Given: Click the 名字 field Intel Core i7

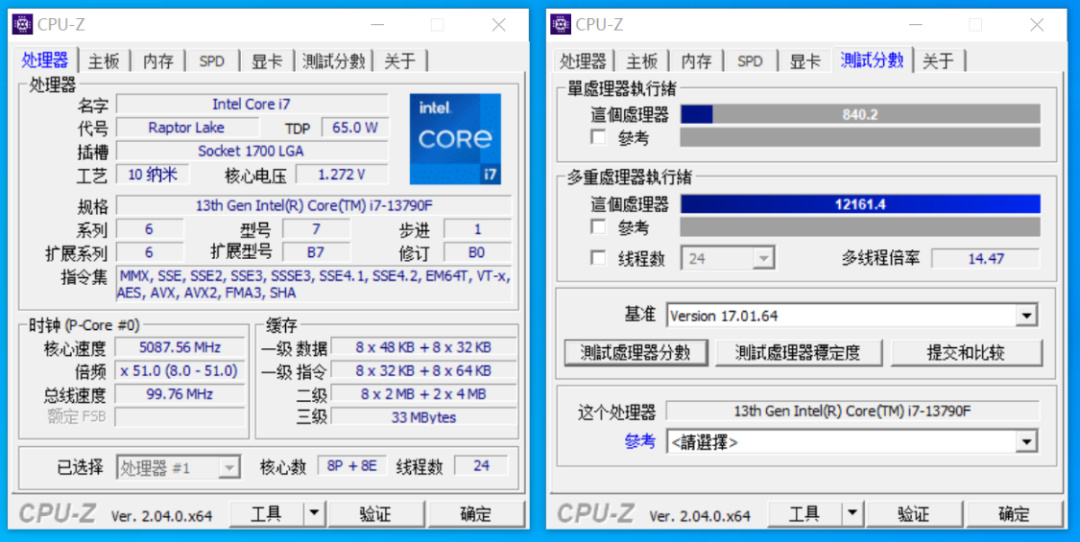Looking at the screenshot, I should click(251, 104).
